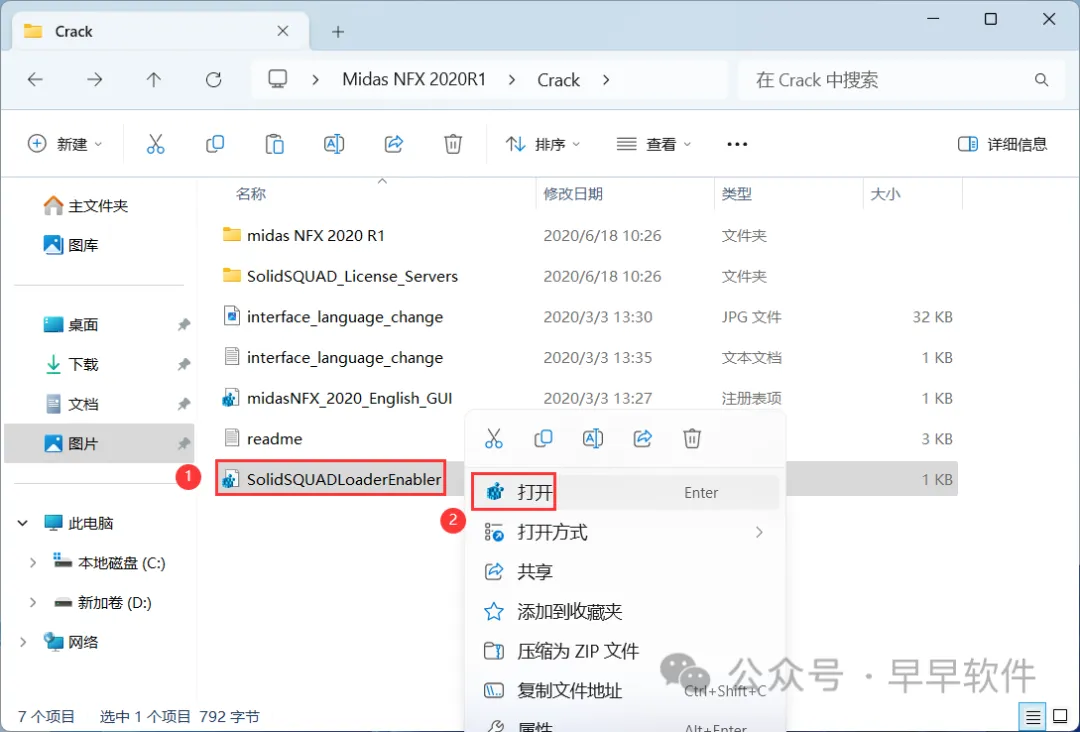Choose 打开 in the context menu

pos(625,492)
